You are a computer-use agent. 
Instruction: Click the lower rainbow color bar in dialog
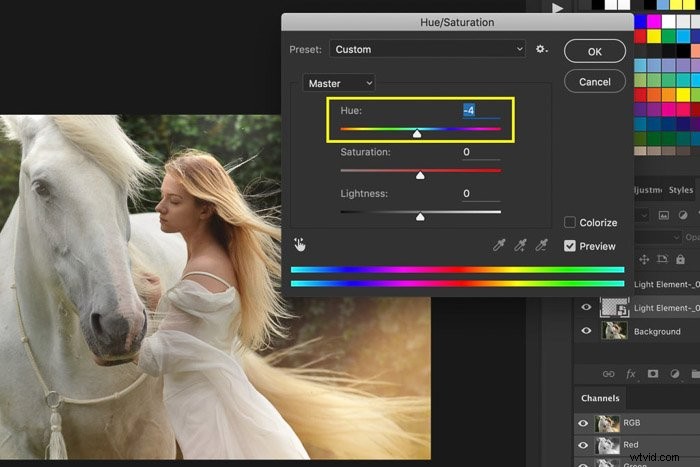coord(457,283)
